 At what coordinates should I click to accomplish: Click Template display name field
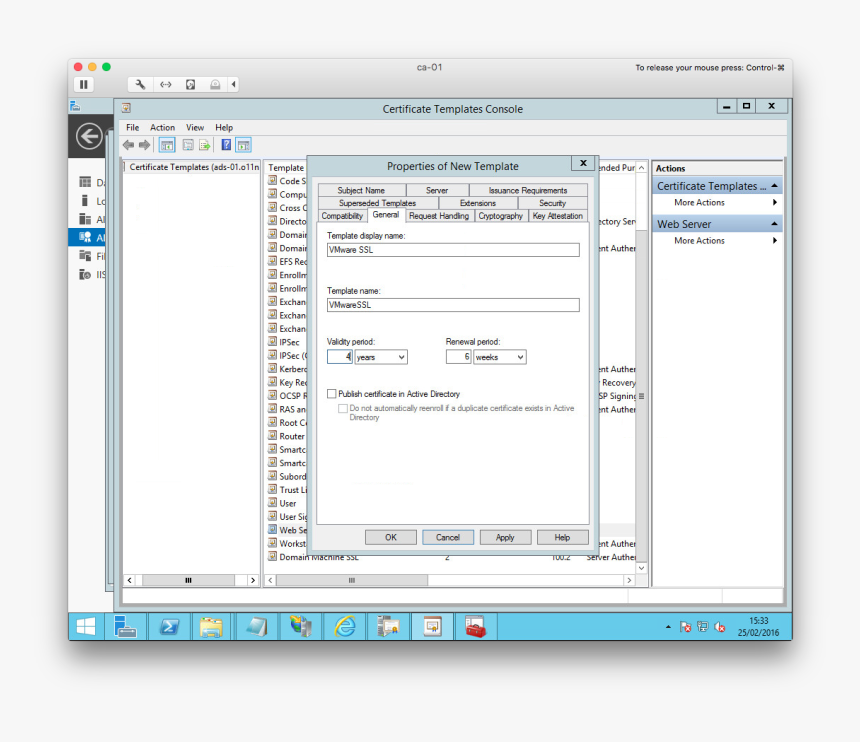453,250
